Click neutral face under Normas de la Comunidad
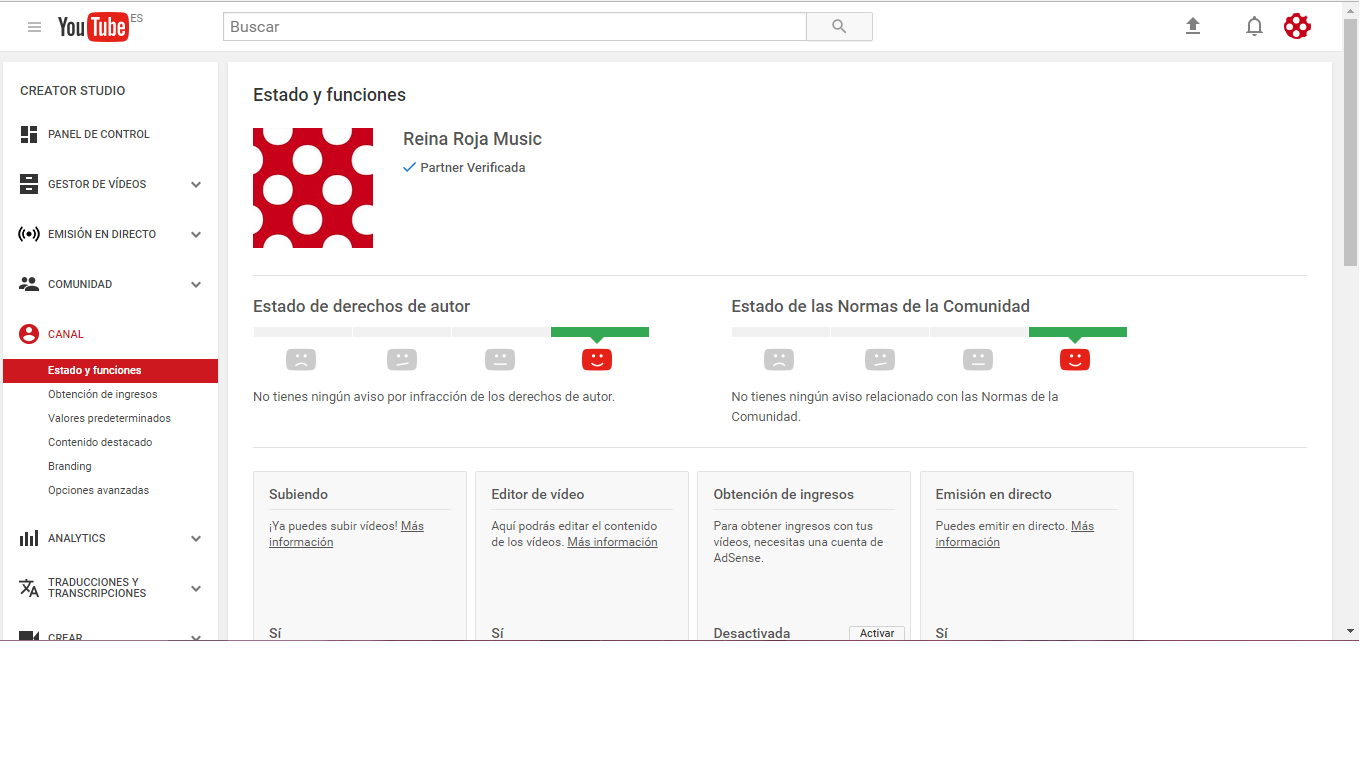 click(978, 360)
